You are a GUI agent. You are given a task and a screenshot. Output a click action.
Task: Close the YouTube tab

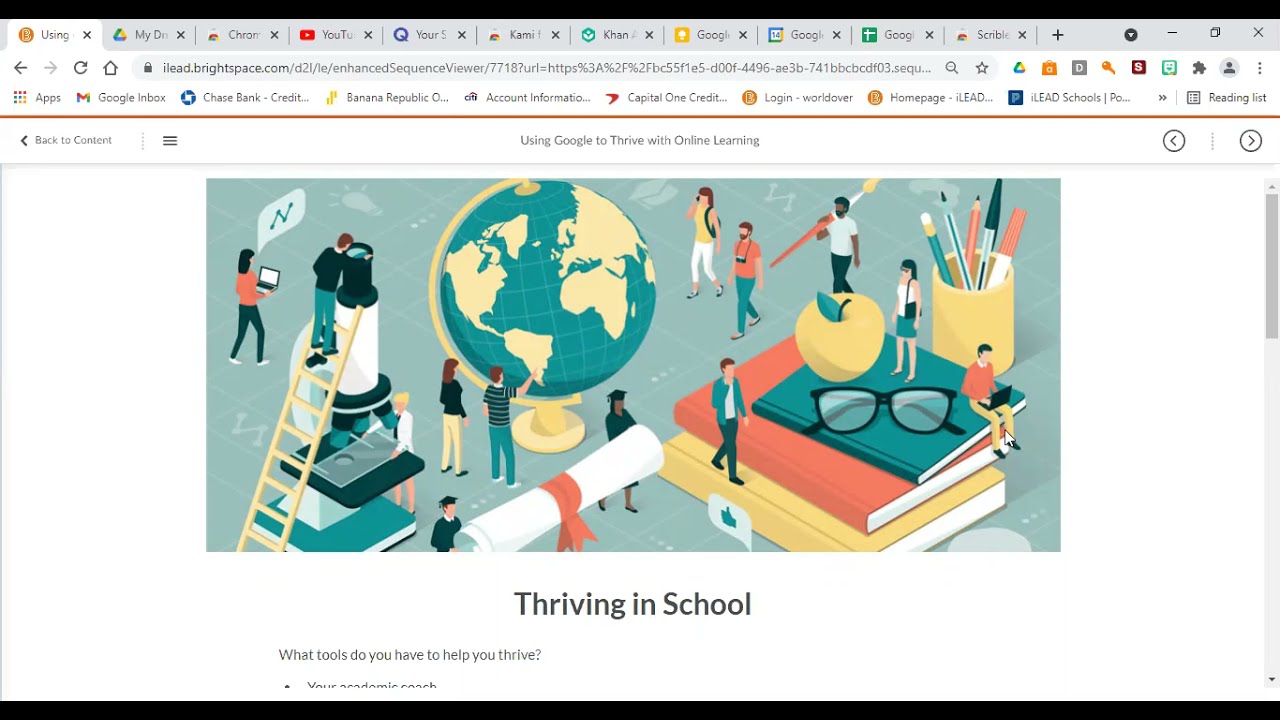click(368, 35)
